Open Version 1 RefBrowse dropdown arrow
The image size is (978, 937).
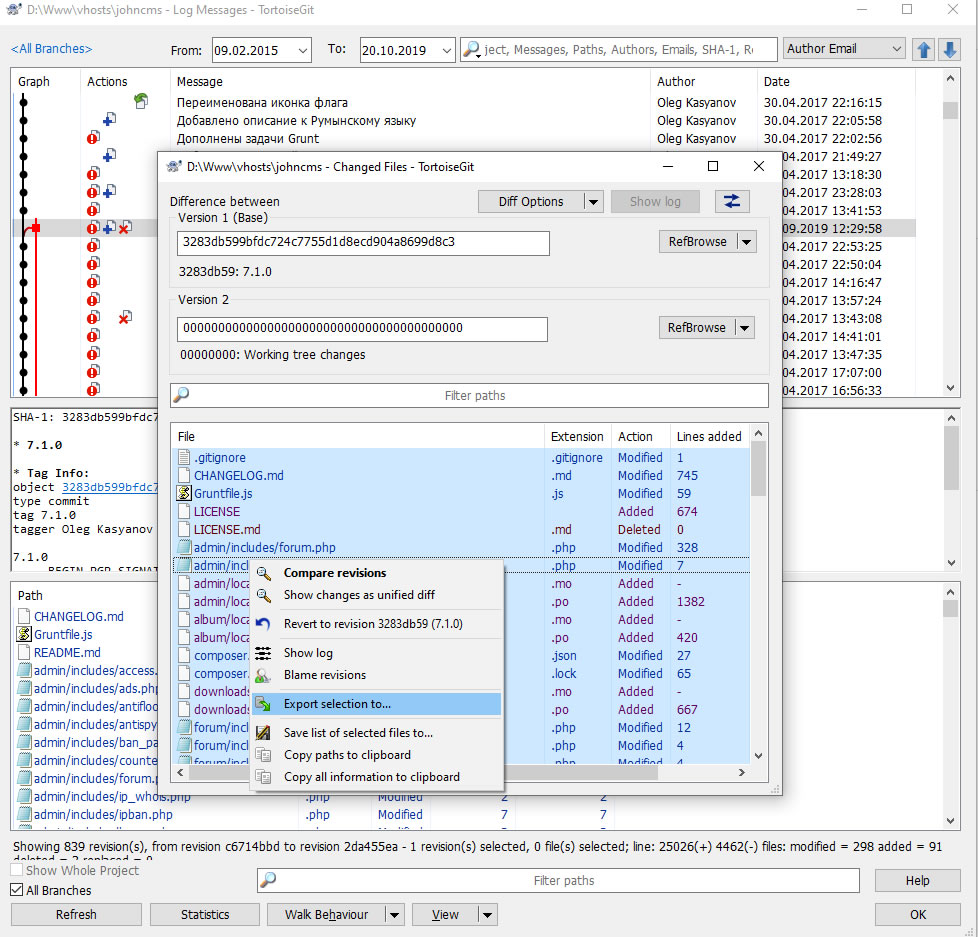point(746,241)
